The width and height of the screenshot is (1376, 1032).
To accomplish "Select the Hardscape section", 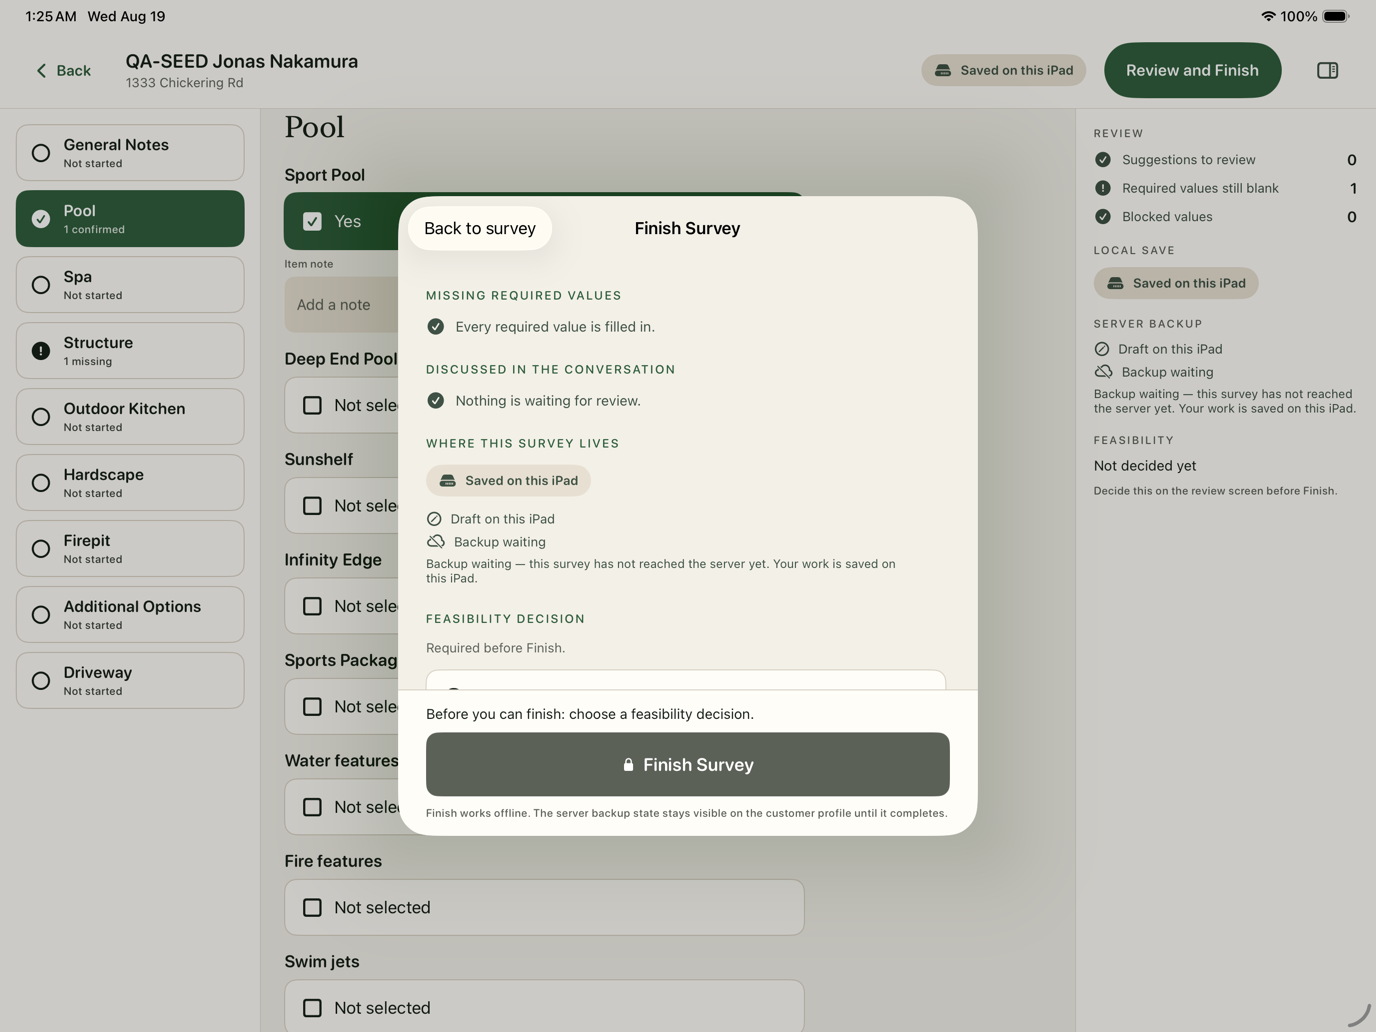I will point(130,483).
